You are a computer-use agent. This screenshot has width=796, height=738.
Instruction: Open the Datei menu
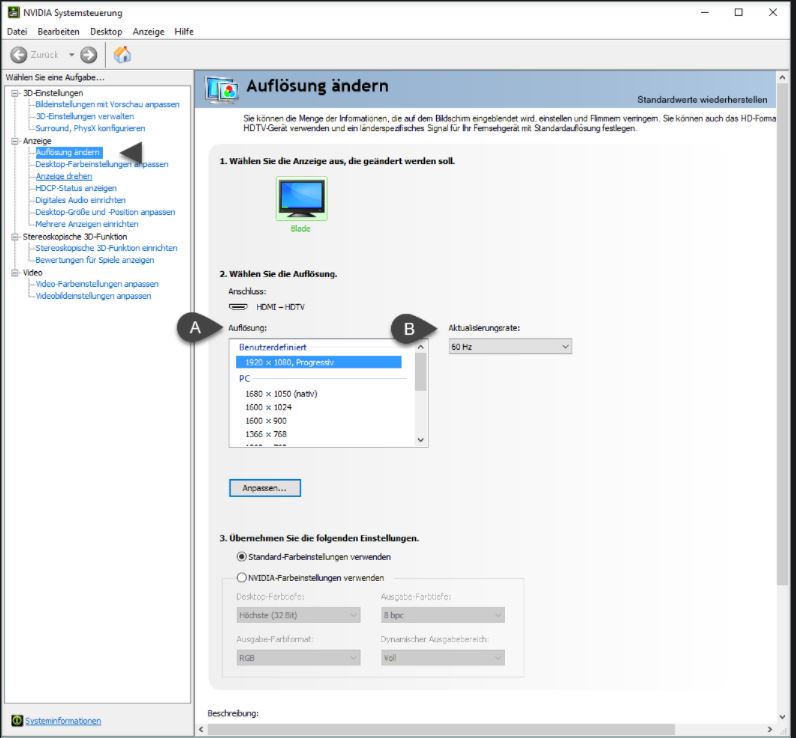pyautogui.click(x=17, y=31)
